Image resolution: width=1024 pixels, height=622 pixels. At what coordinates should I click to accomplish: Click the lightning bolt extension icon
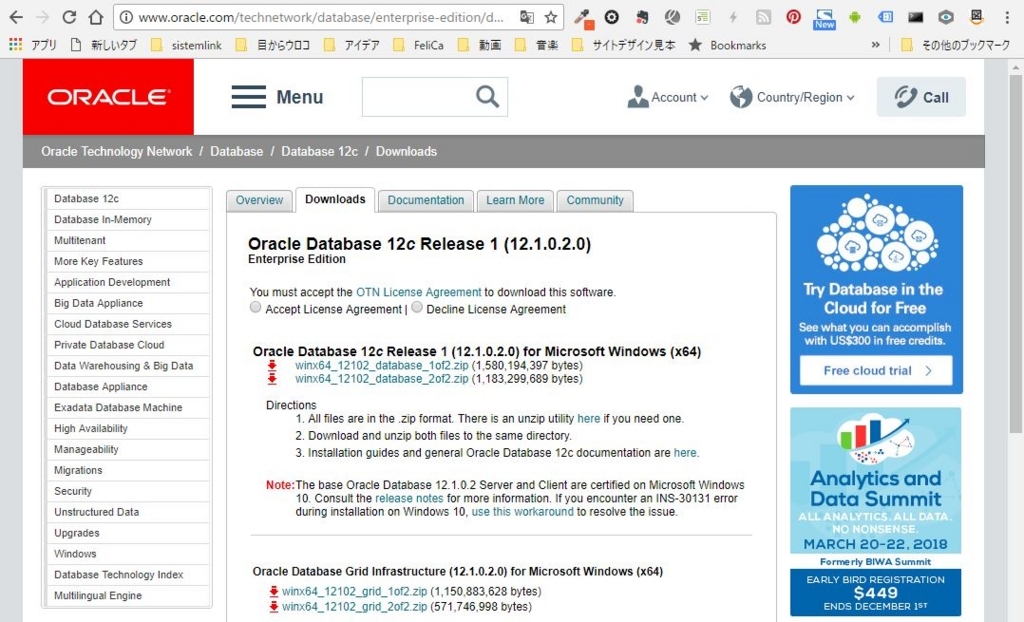coord(733,18)
